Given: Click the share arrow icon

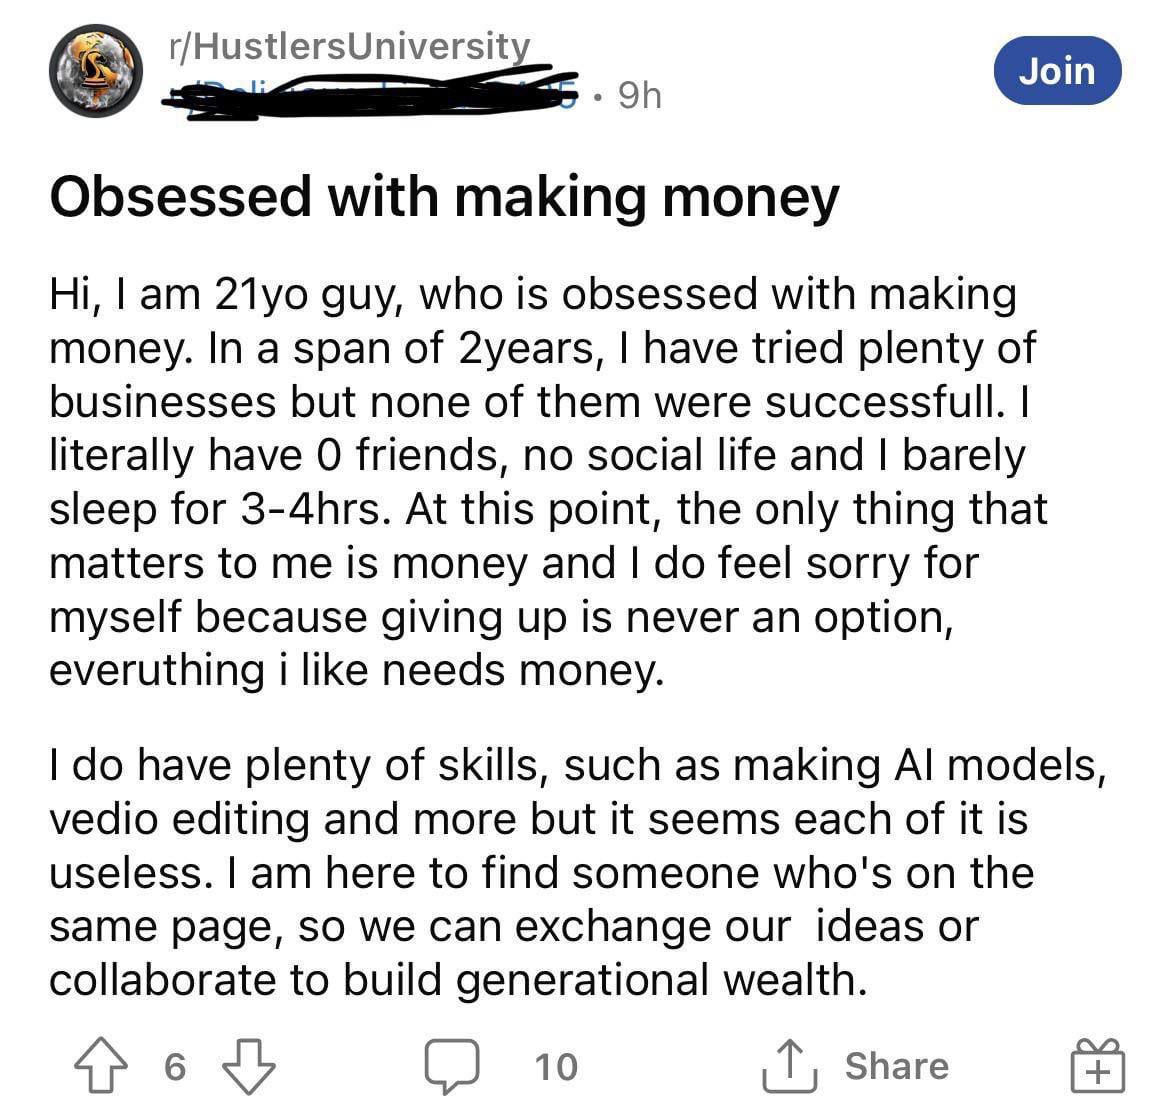Looking at the screenshot, I should 790,1066.
